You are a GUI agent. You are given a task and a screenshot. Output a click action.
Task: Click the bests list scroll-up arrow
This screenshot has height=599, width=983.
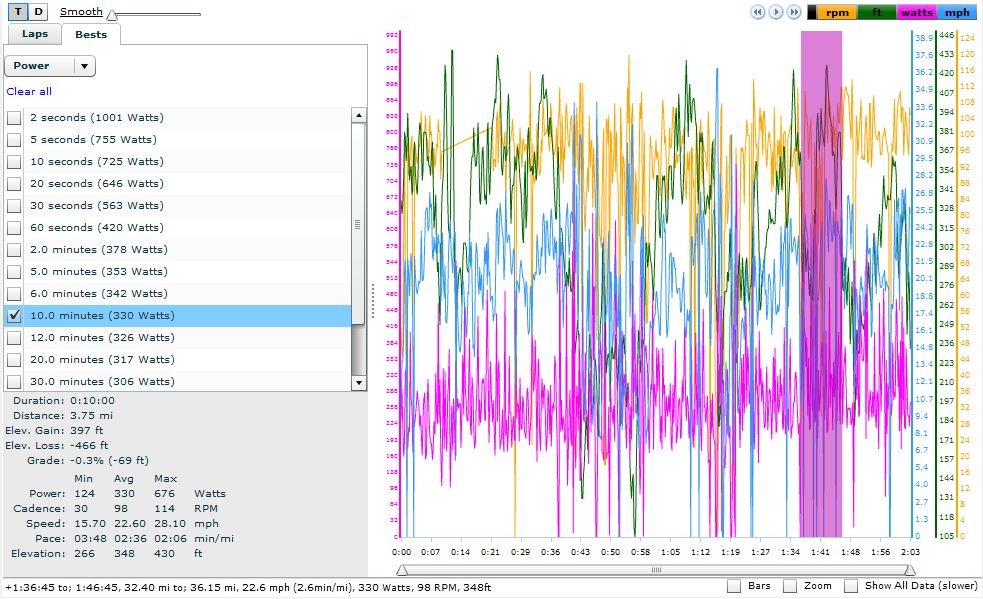click(359, 115)
